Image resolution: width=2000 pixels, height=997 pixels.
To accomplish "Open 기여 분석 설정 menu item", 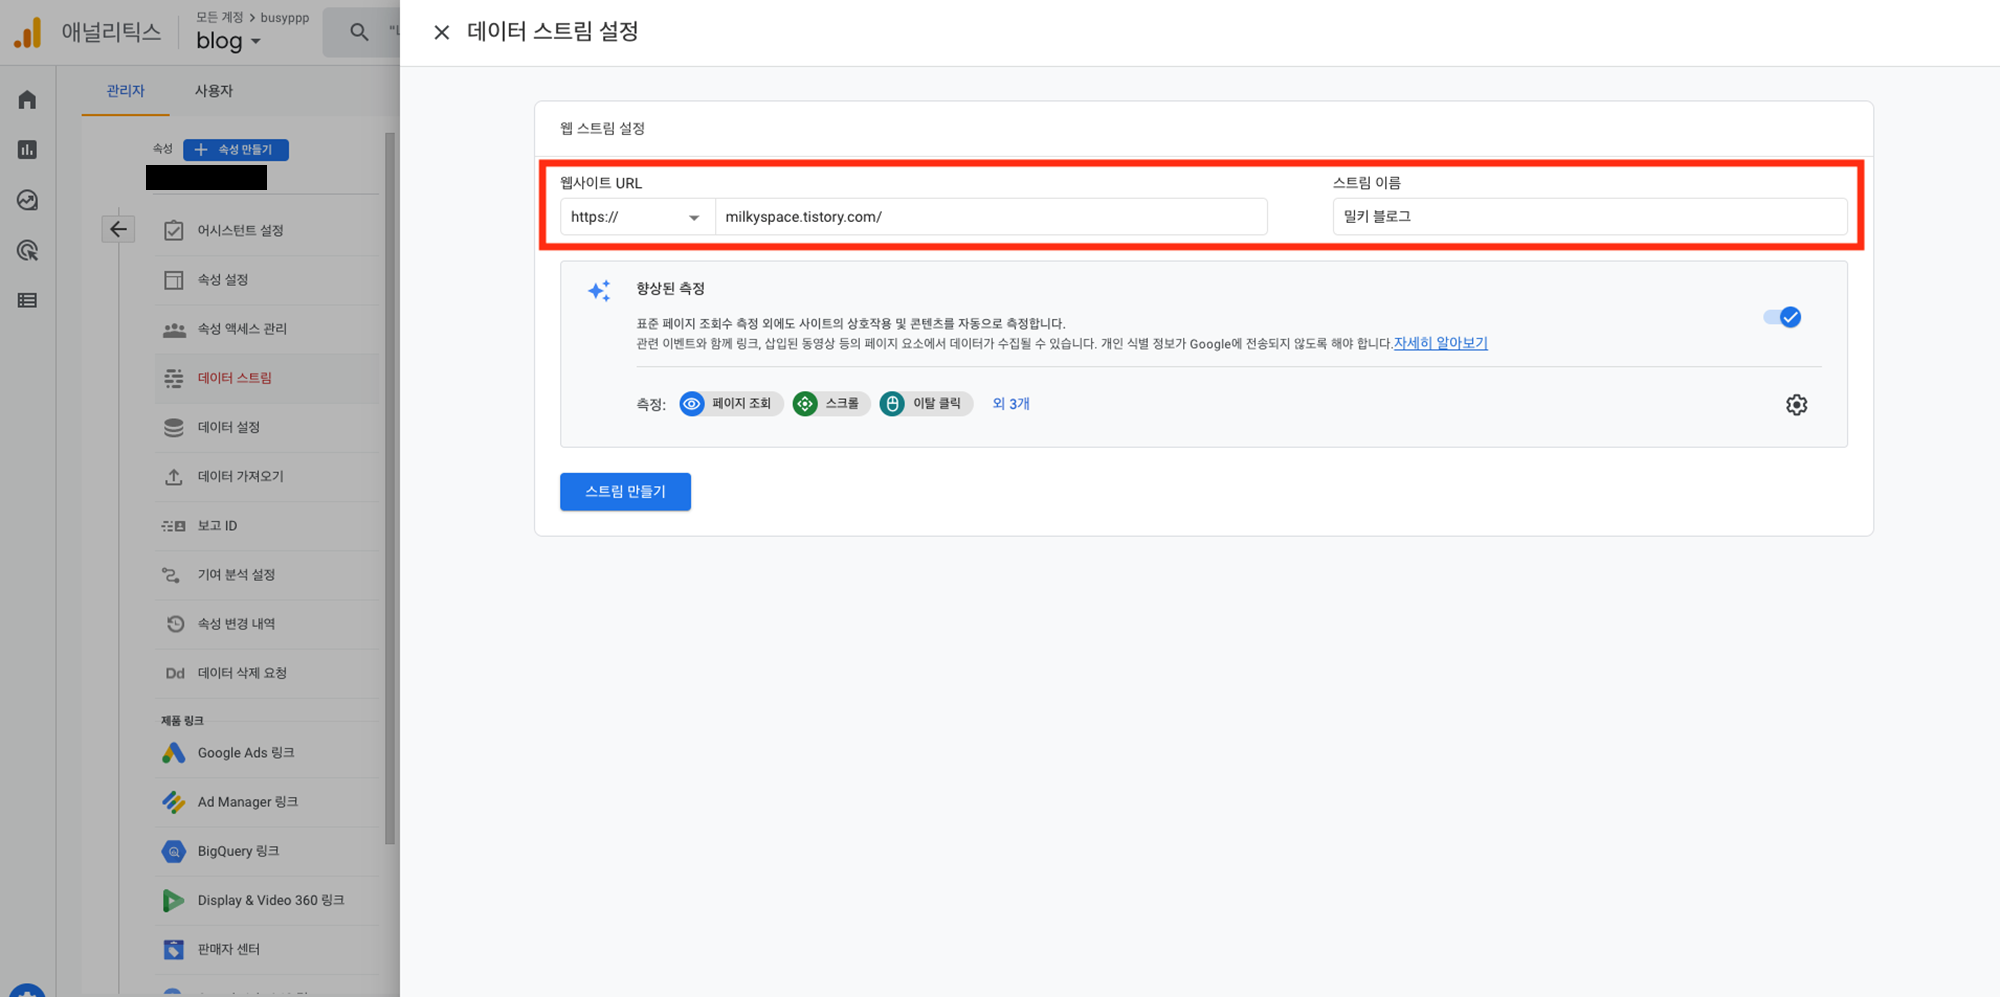I will tap(267, 574).
